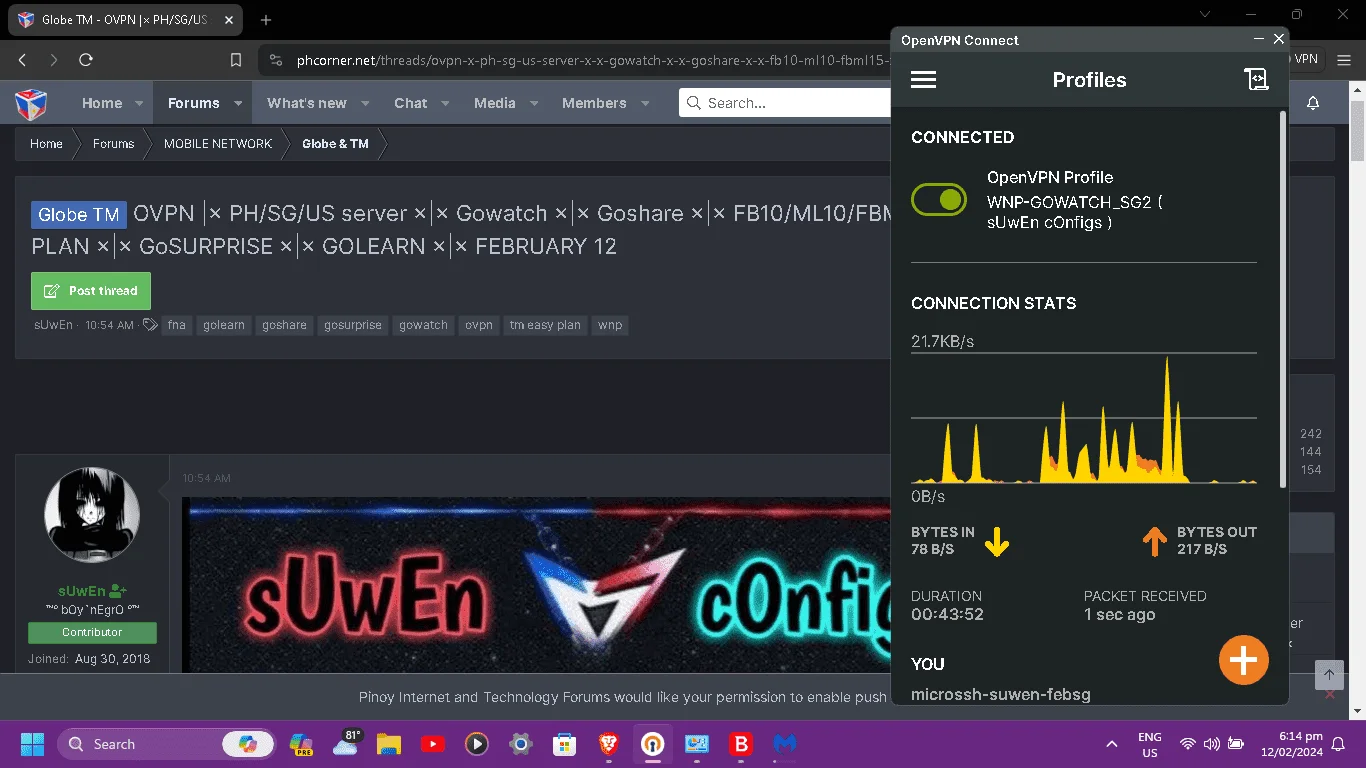Open the Forums nav tab
Screen dimensions: 1366x768
click(194, 103)
